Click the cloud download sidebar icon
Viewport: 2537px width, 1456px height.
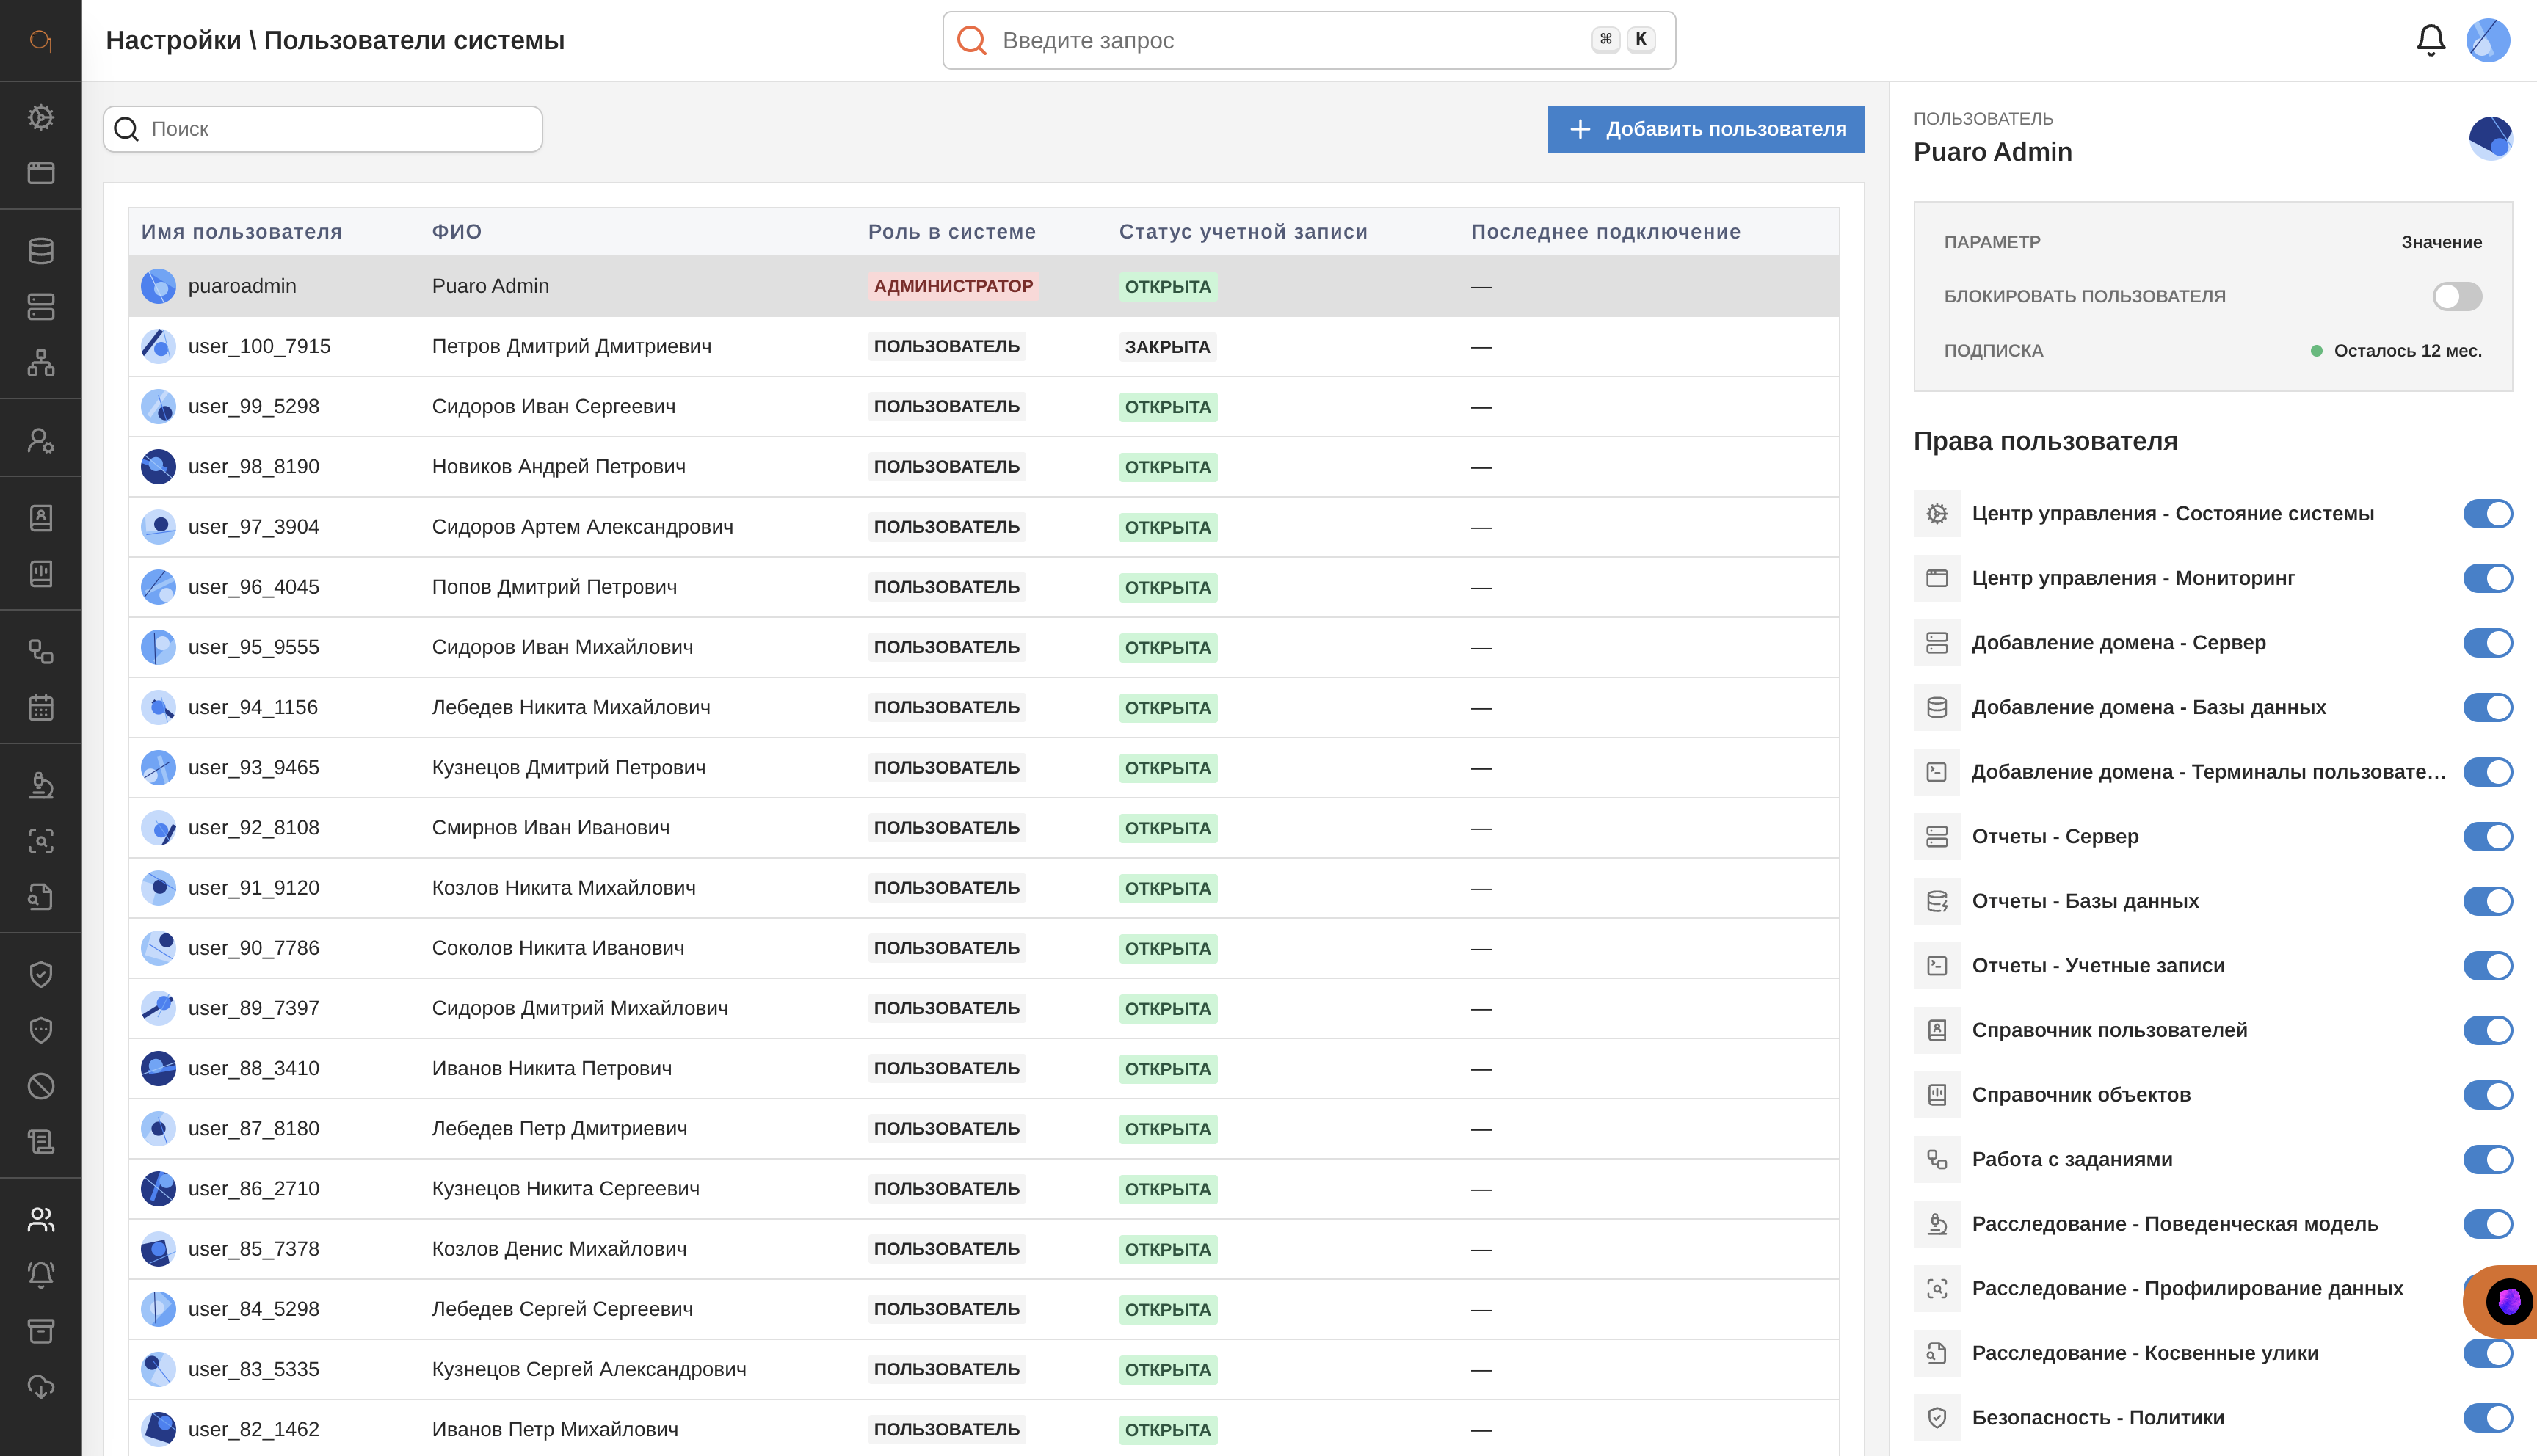tap(41, 1387)
